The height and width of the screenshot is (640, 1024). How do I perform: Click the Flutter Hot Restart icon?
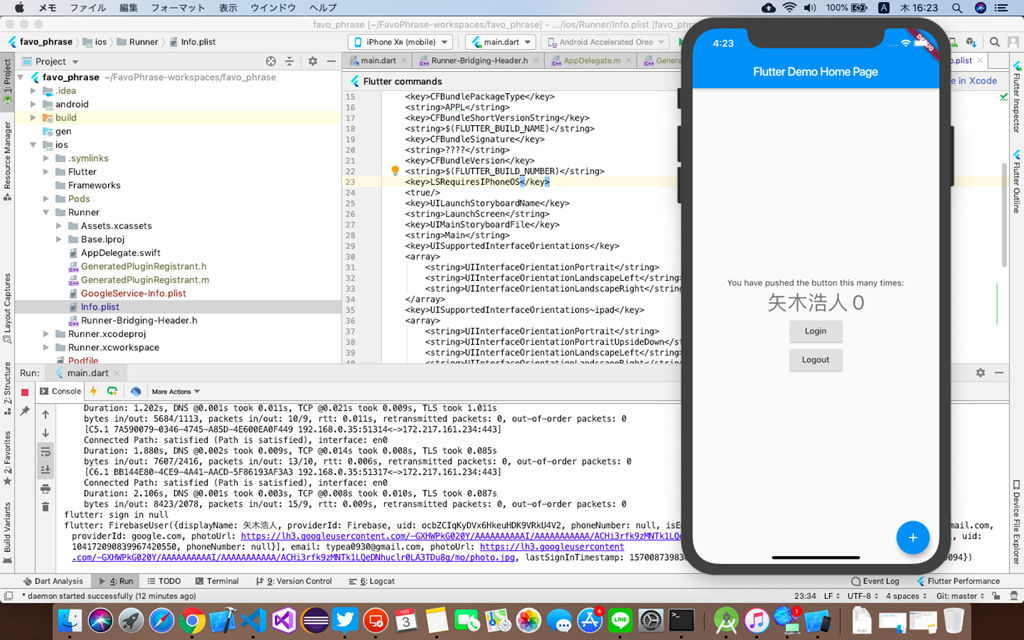(x=113, y=391)
